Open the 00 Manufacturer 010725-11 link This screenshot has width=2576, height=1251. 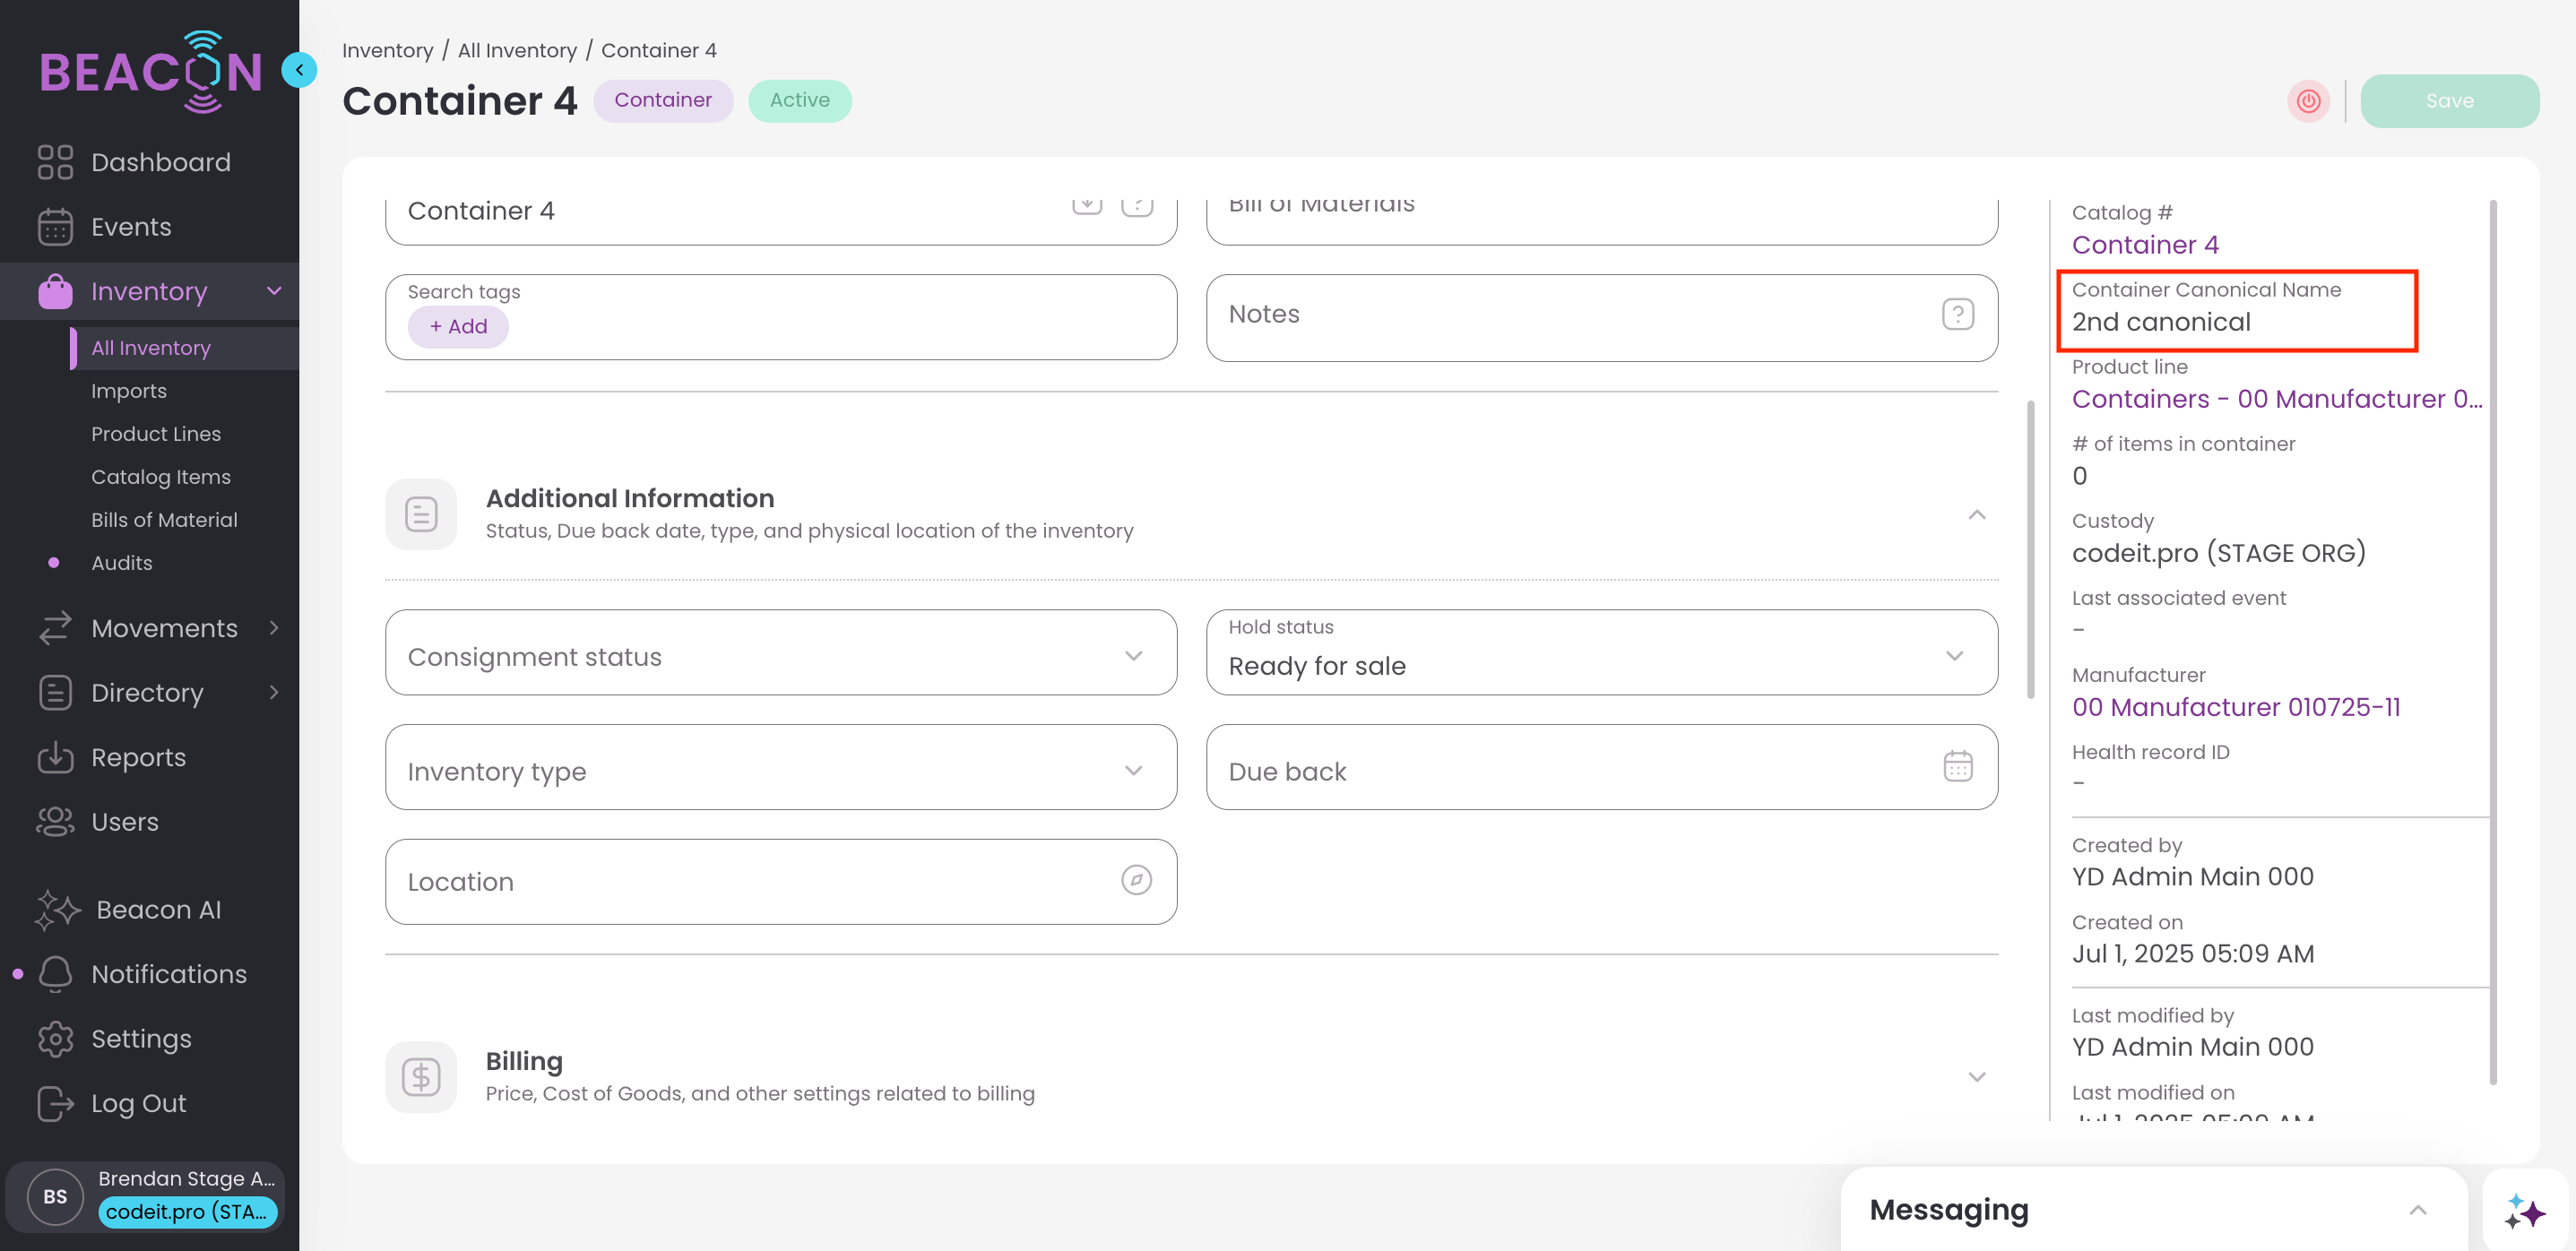pyautogui.click(x=2235, y=707)
